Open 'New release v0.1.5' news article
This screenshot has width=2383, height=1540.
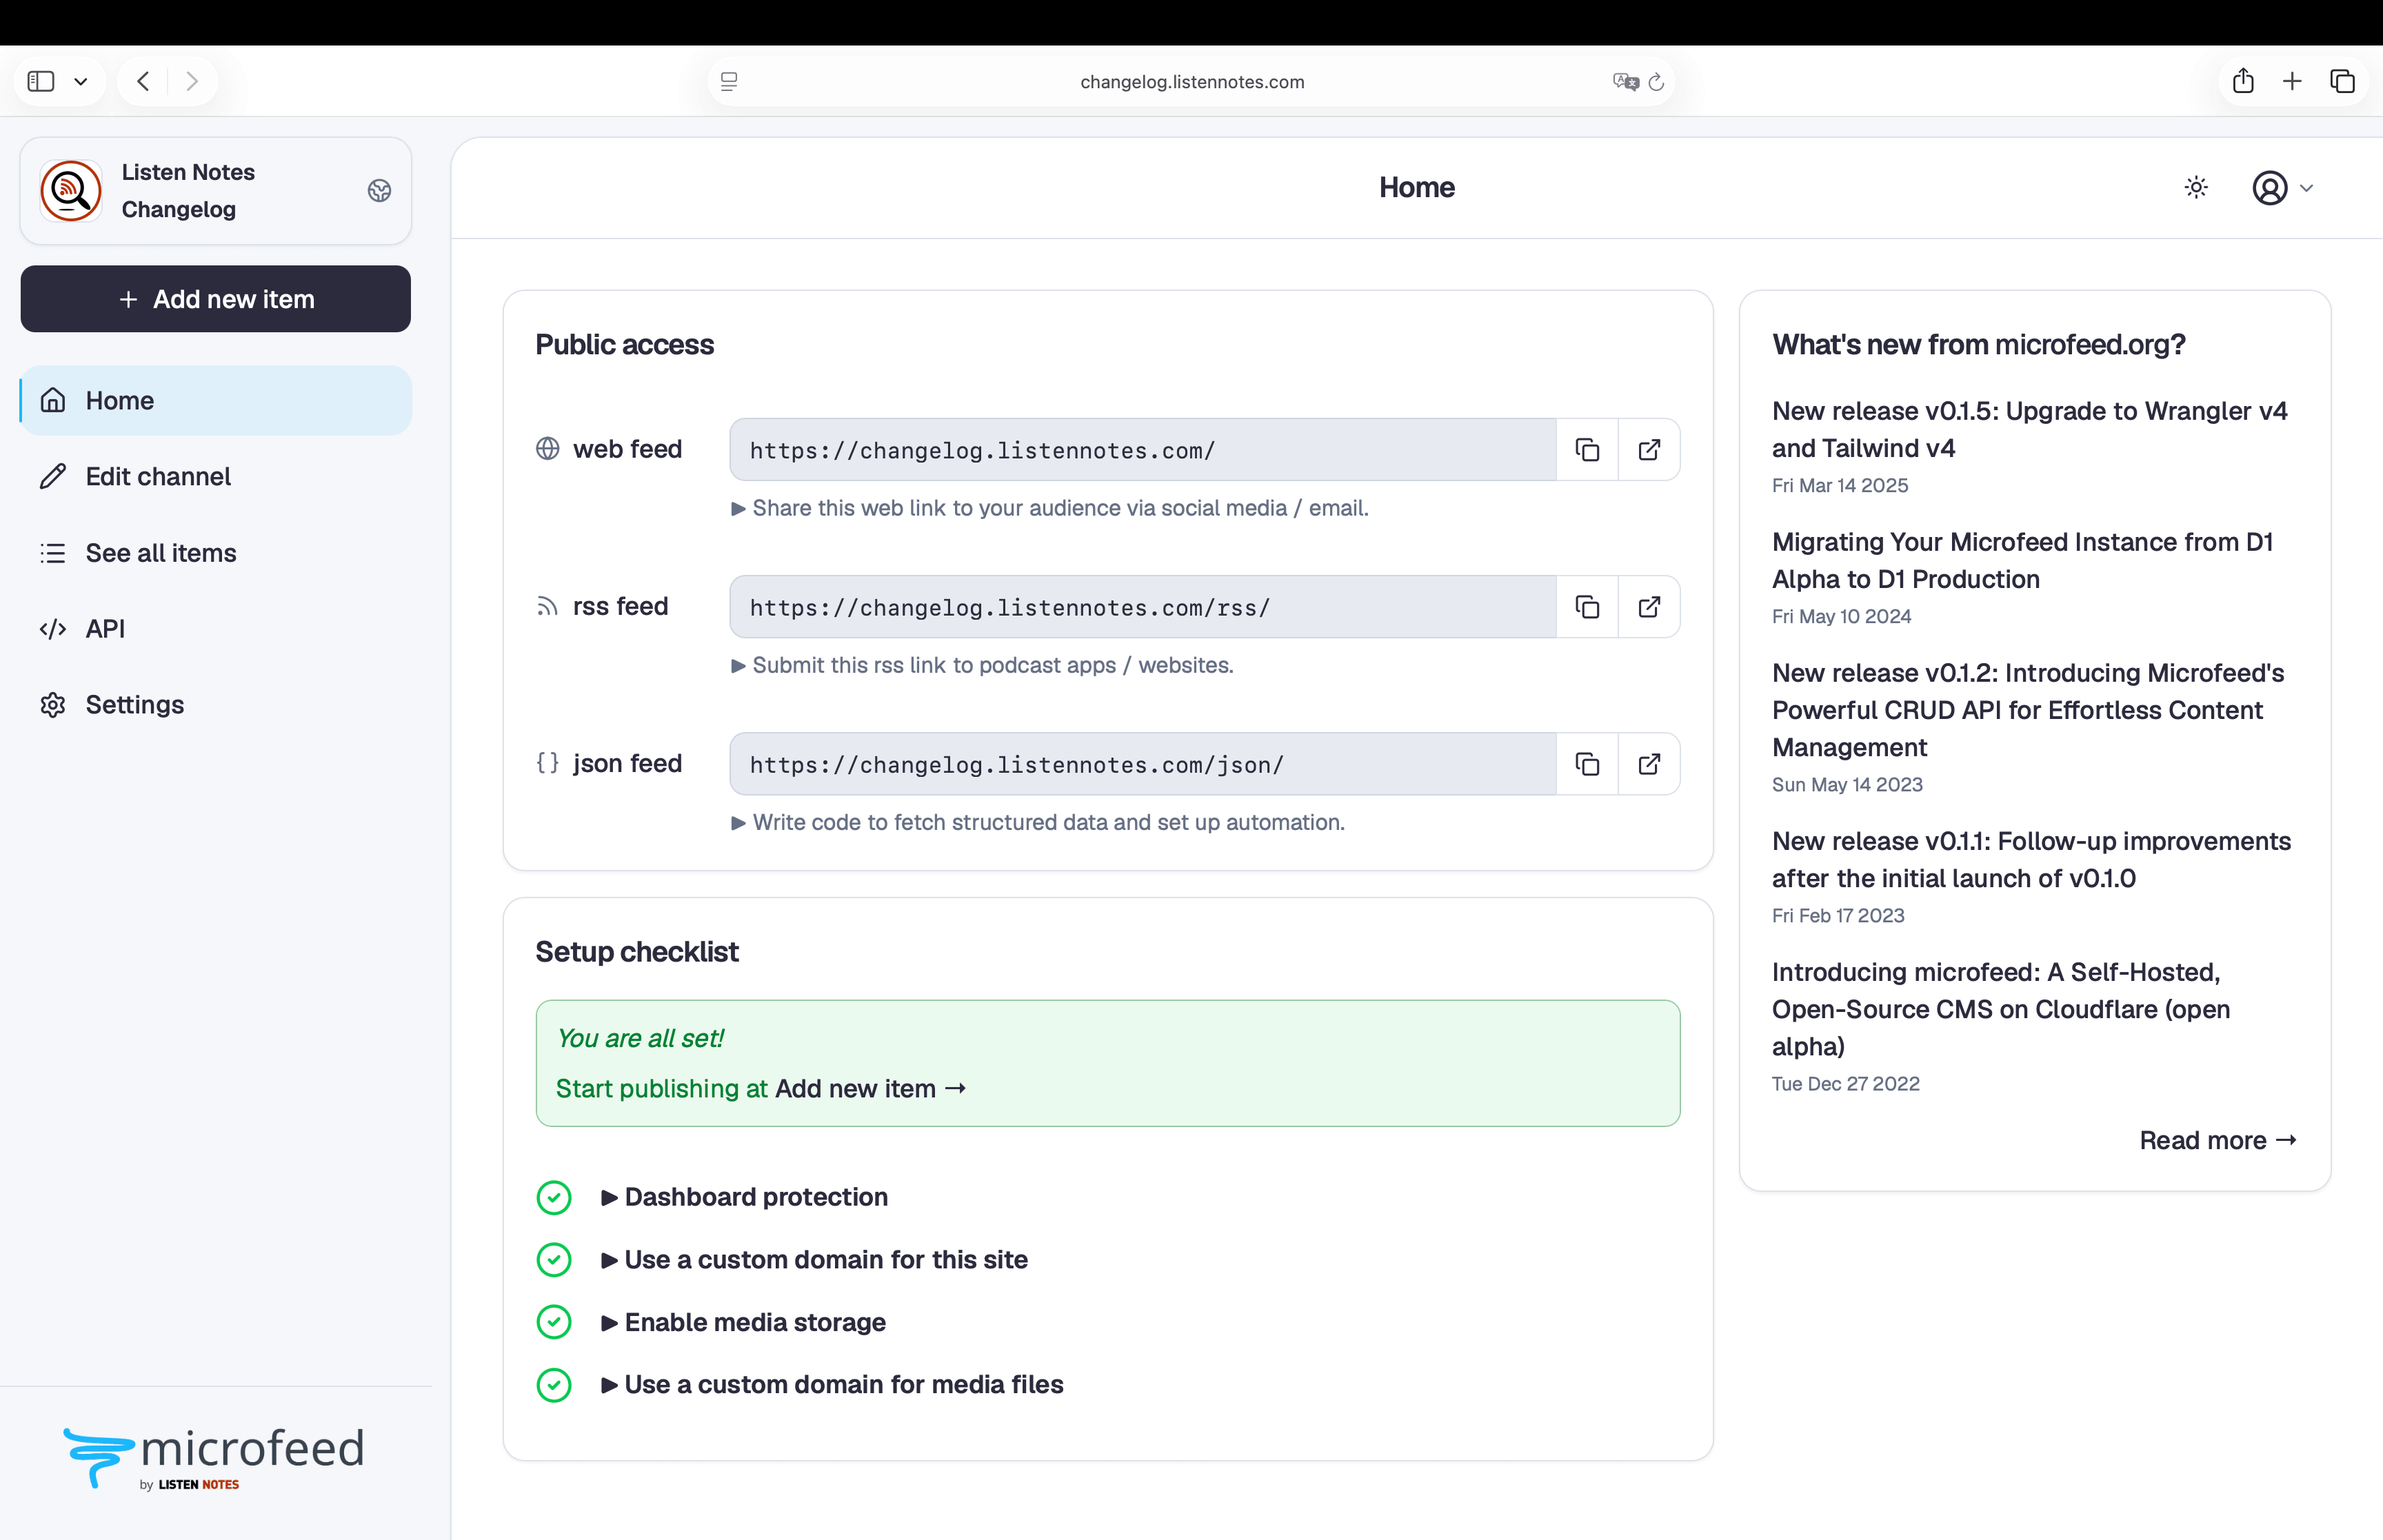tap(2029, 430)
